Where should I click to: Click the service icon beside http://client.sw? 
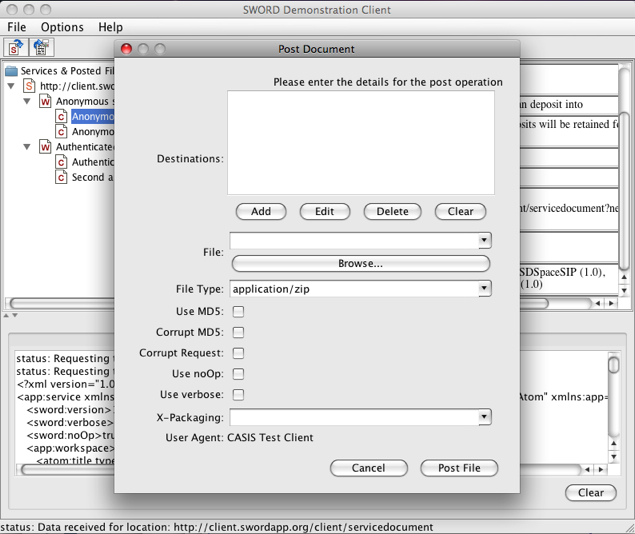pyautogui.click(x=29, y=86)
